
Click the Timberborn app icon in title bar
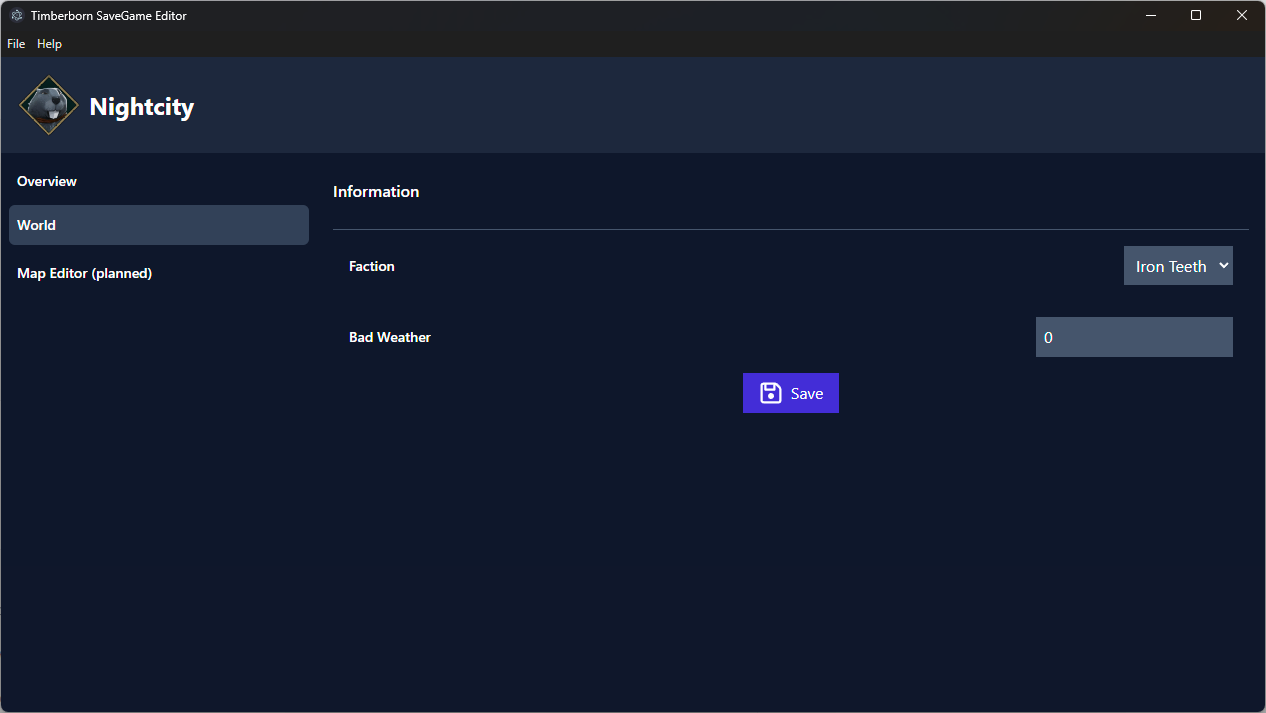(x=16, y=16)
